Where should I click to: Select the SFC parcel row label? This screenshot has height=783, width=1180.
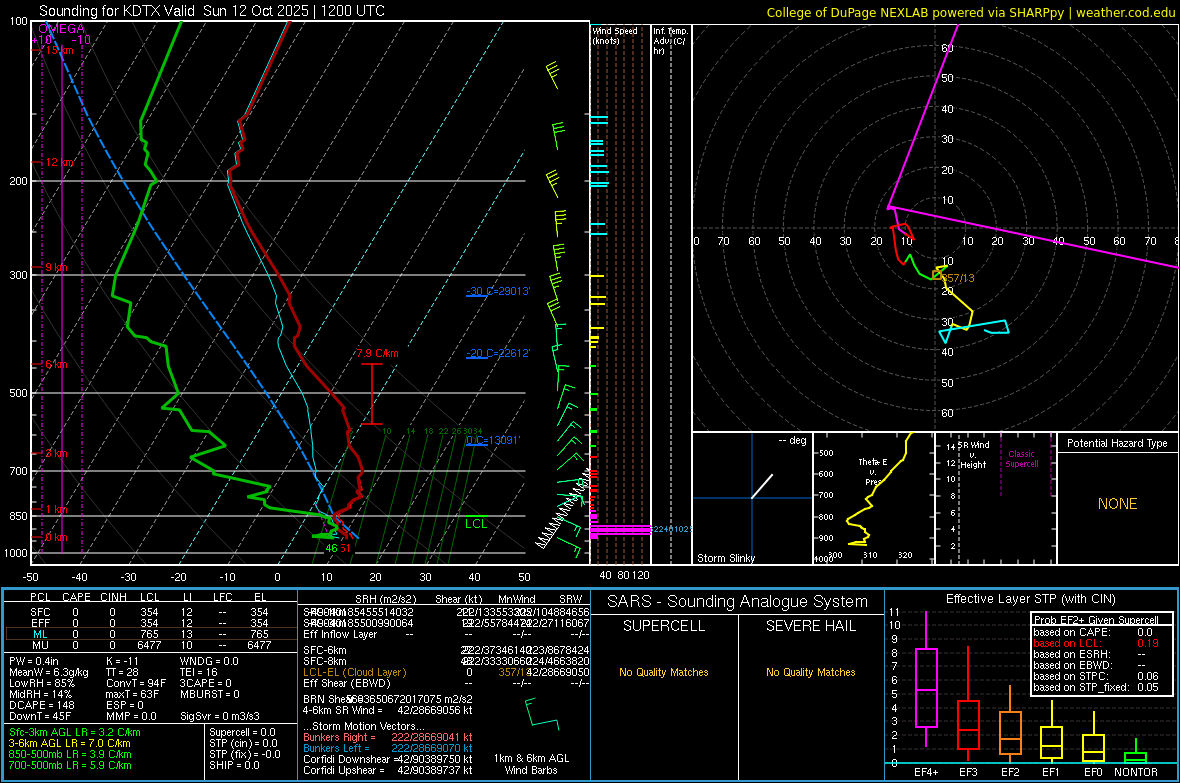coord(40,612)
